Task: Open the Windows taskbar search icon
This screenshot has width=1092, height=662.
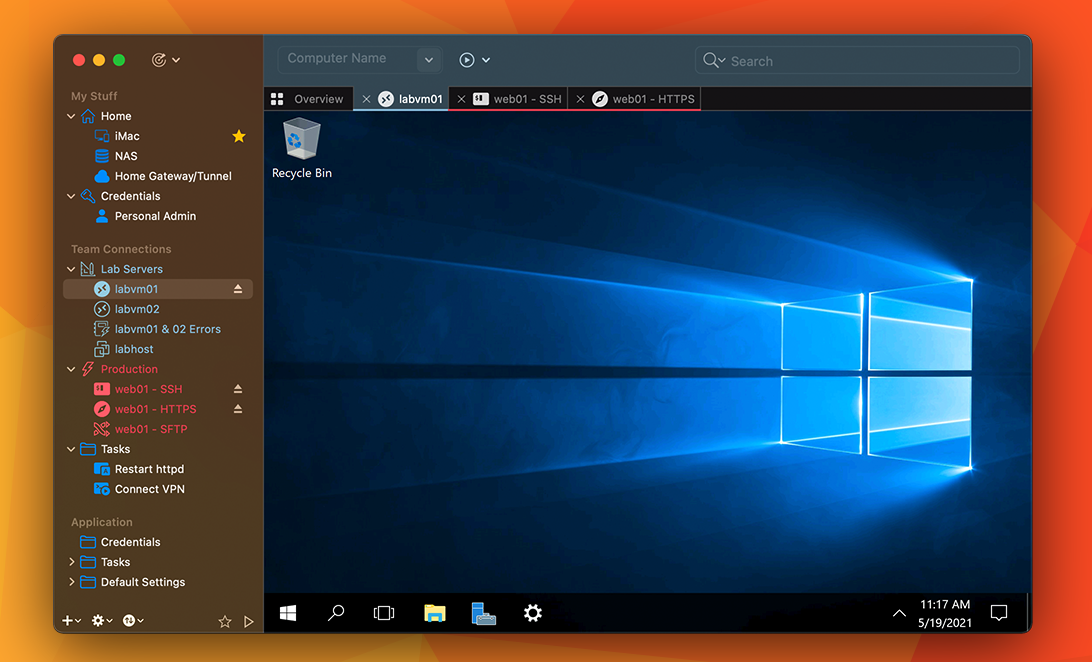Action: (x=336, y=613)
